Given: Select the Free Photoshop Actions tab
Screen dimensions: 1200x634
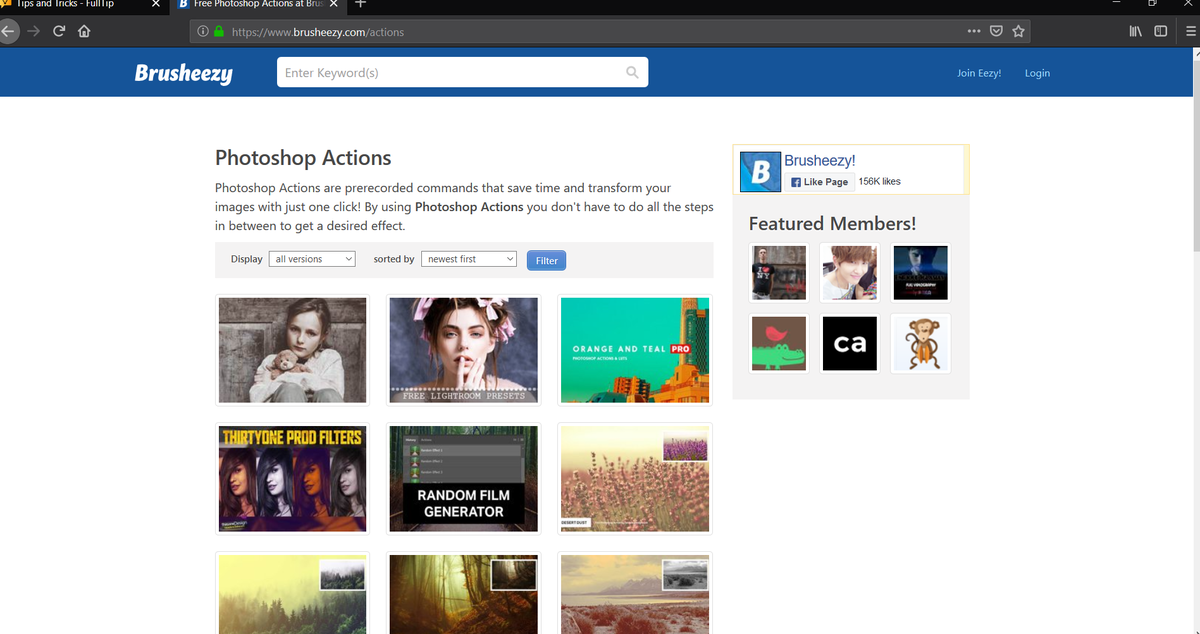Looking at the screenshot, I should coord(257,5).
